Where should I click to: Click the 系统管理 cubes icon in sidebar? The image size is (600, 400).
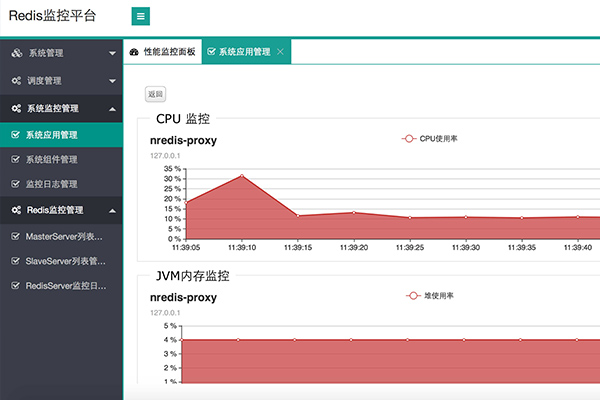click(16, 52)
